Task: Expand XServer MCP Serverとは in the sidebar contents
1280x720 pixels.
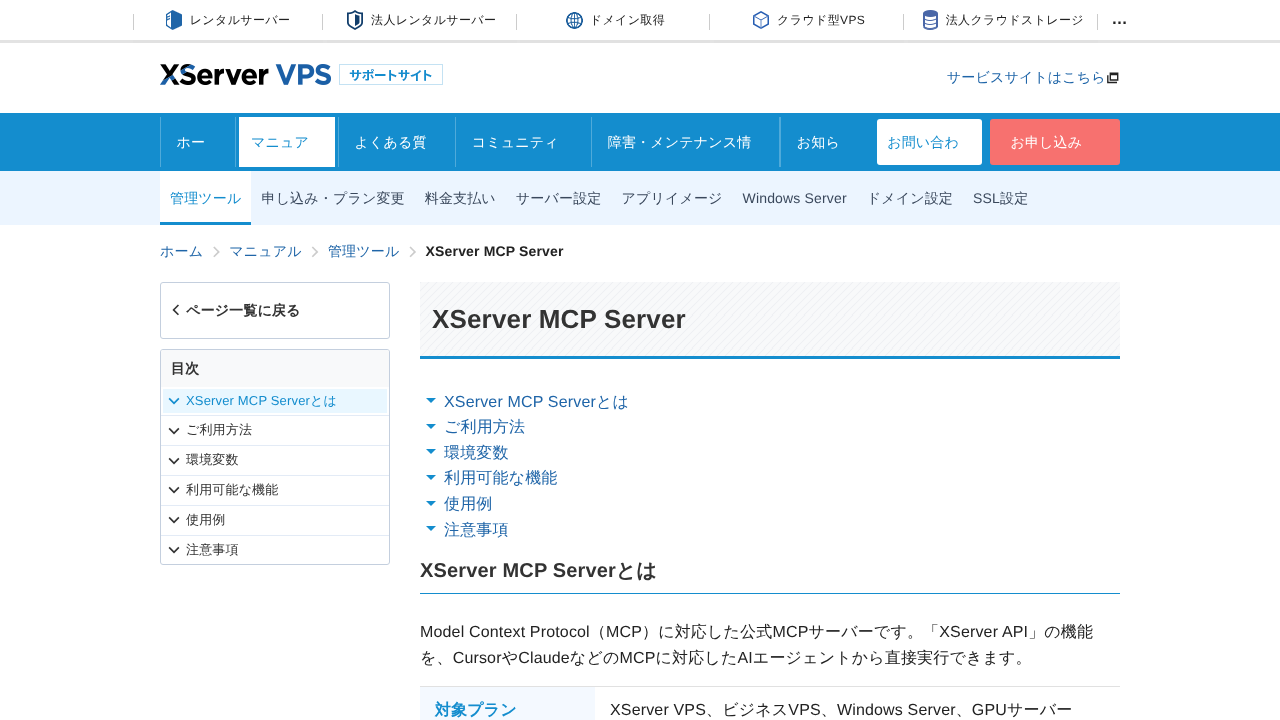Action: [275, 401]
